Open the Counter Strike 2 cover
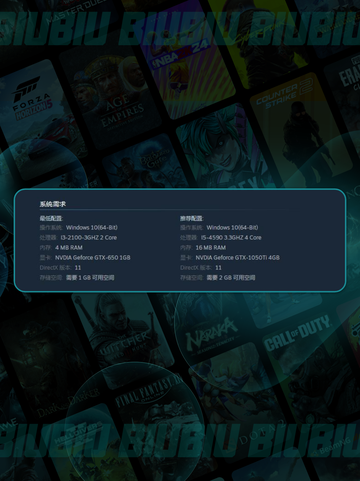Image resolution: width=360 pixels, height=481 pixels. (300, 128)
